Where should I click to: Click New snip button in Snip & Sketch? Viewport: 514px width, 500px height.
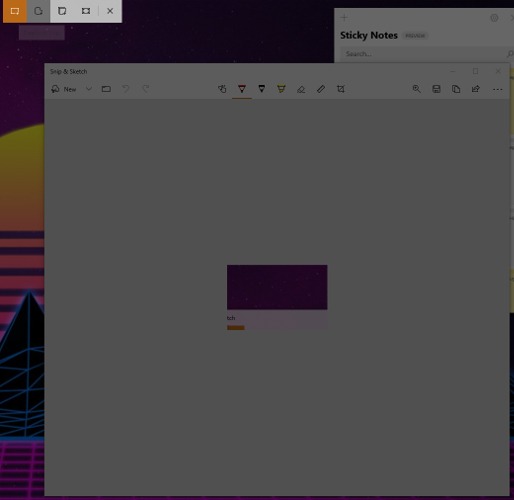[x=64, y=89]
